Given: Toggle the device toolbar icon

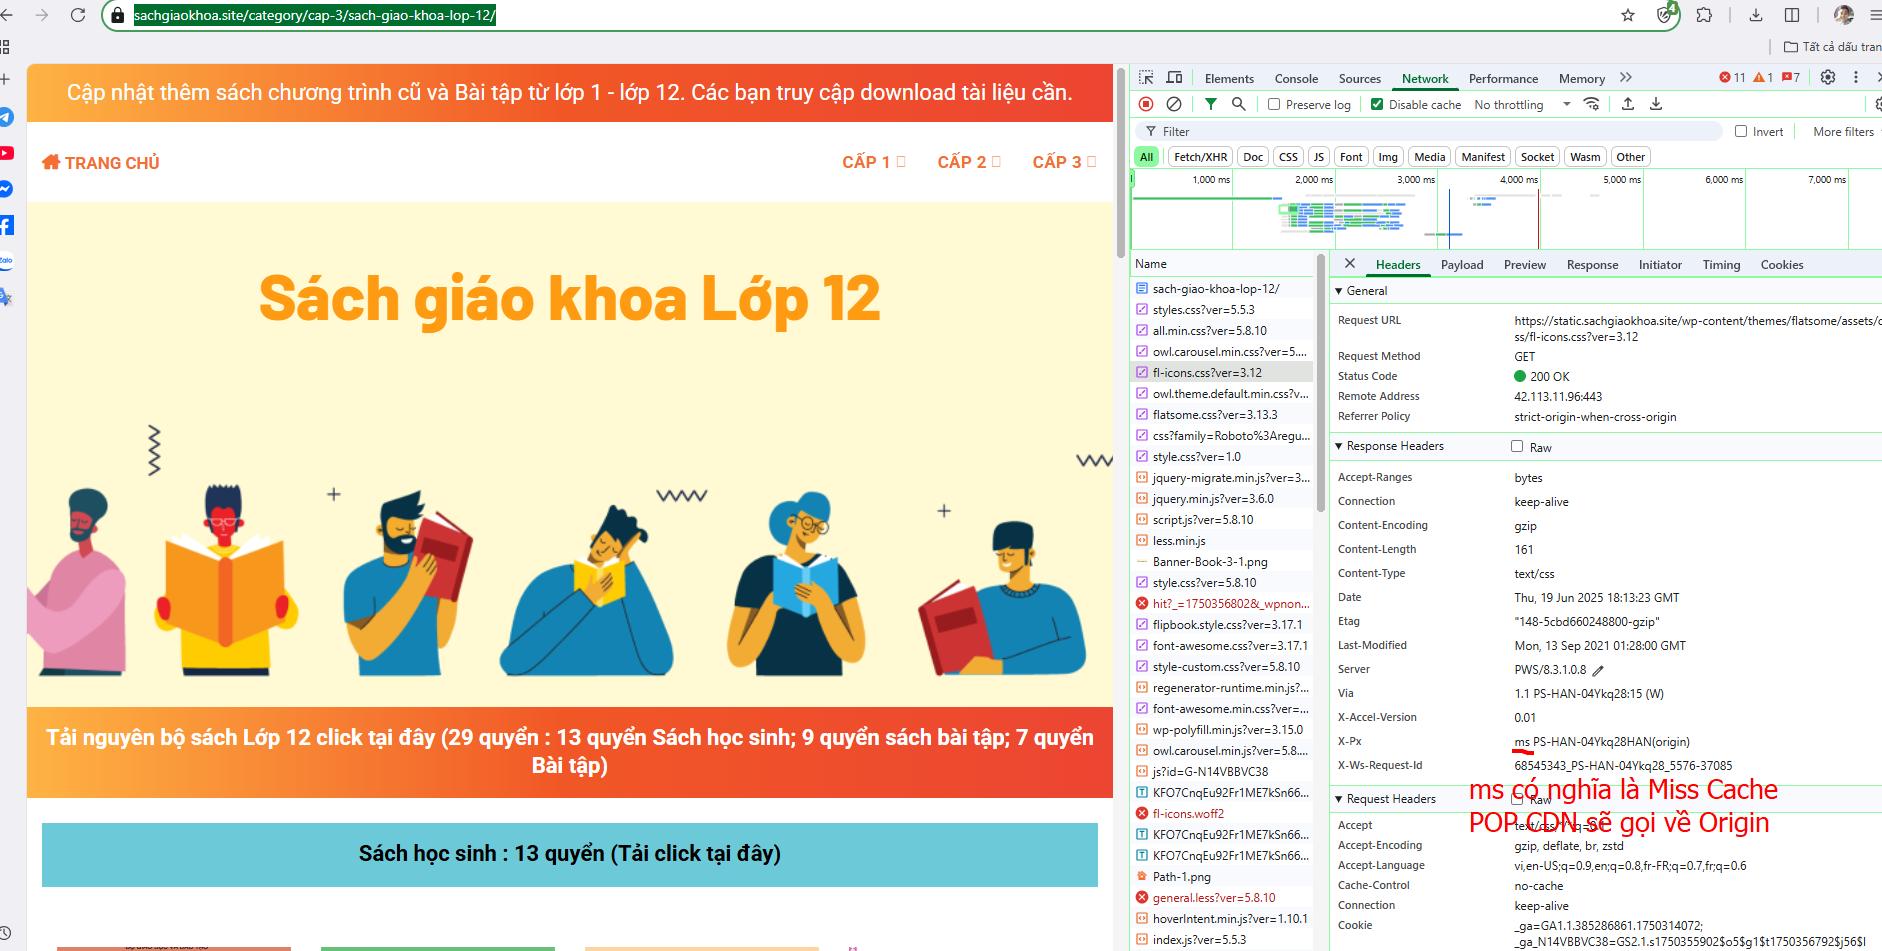Looking at the screenshot, I should pos(1174,78).
